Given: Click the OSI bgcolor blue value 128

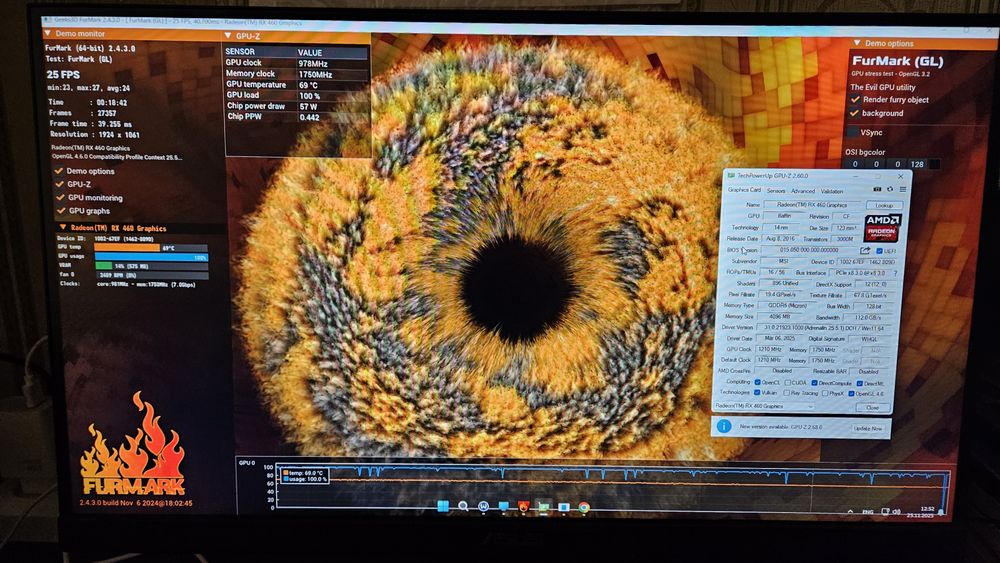Looking at the screenshot, I should click(x=917, y=164).
